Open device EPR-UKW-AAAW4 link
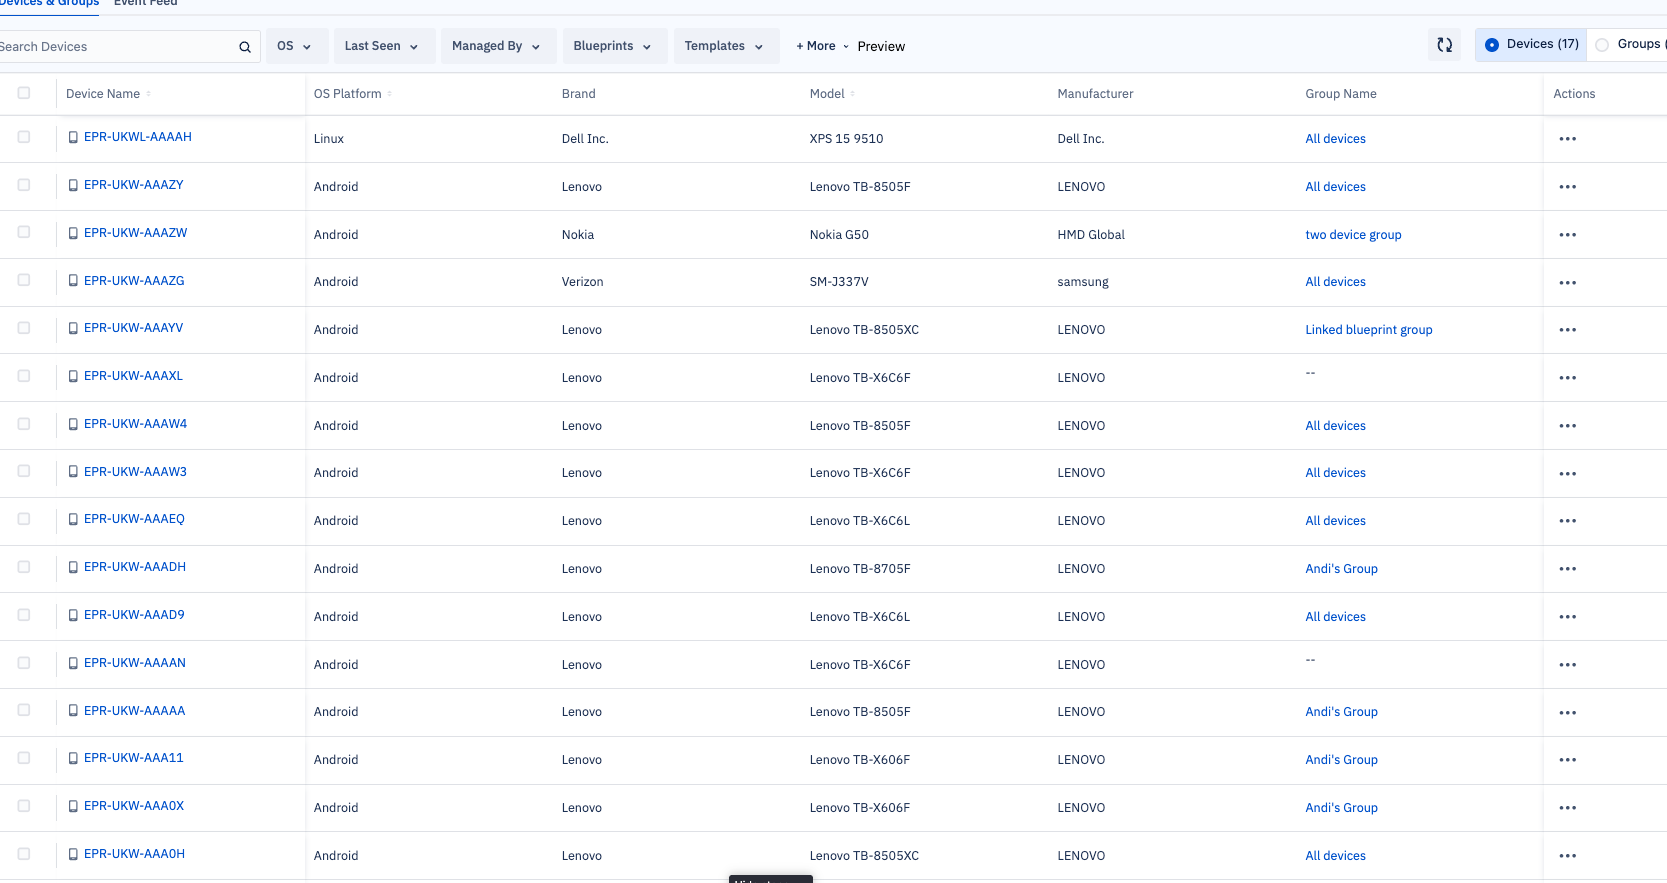Screen dimensions: 1667x883 point(135,424)
